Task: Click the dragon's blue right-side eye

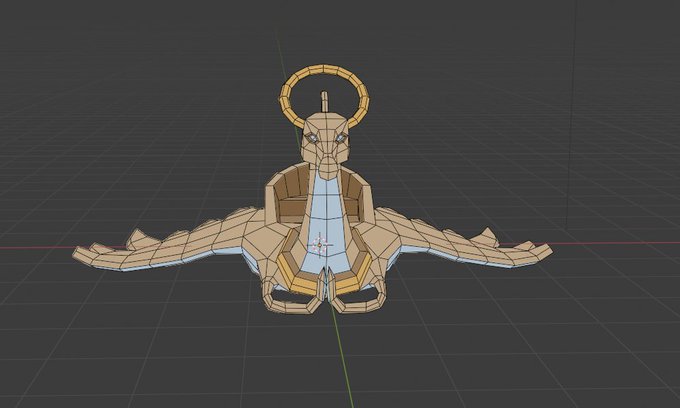Action: pos(340,138)
